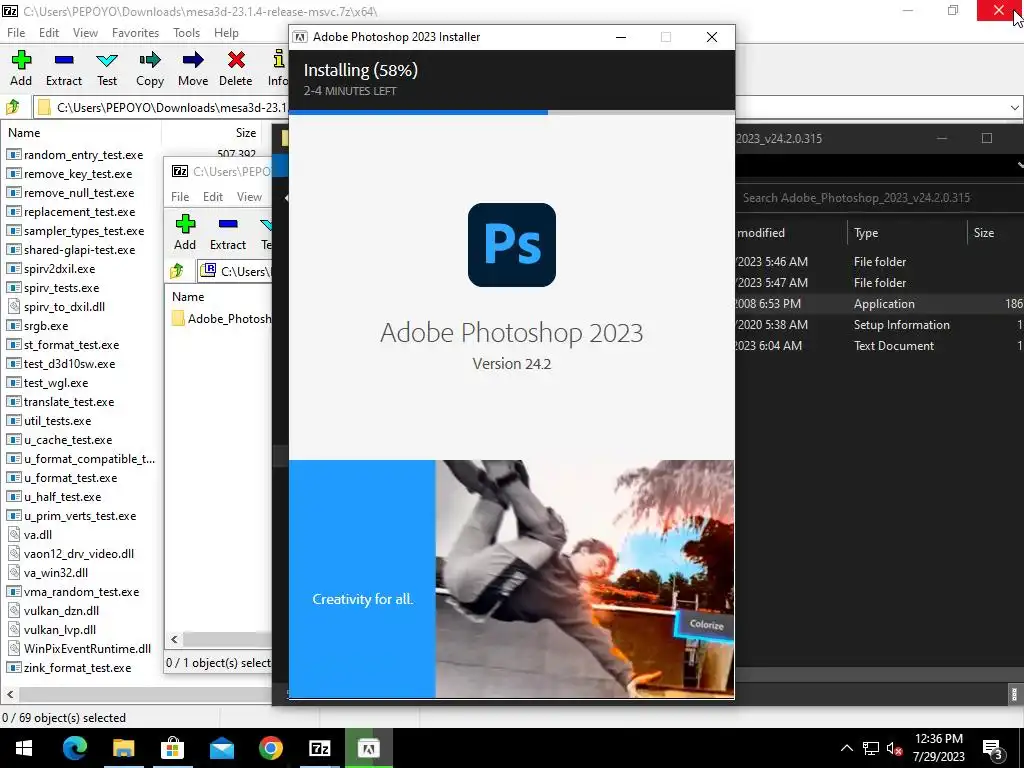Click the Explorer search box

879,198
